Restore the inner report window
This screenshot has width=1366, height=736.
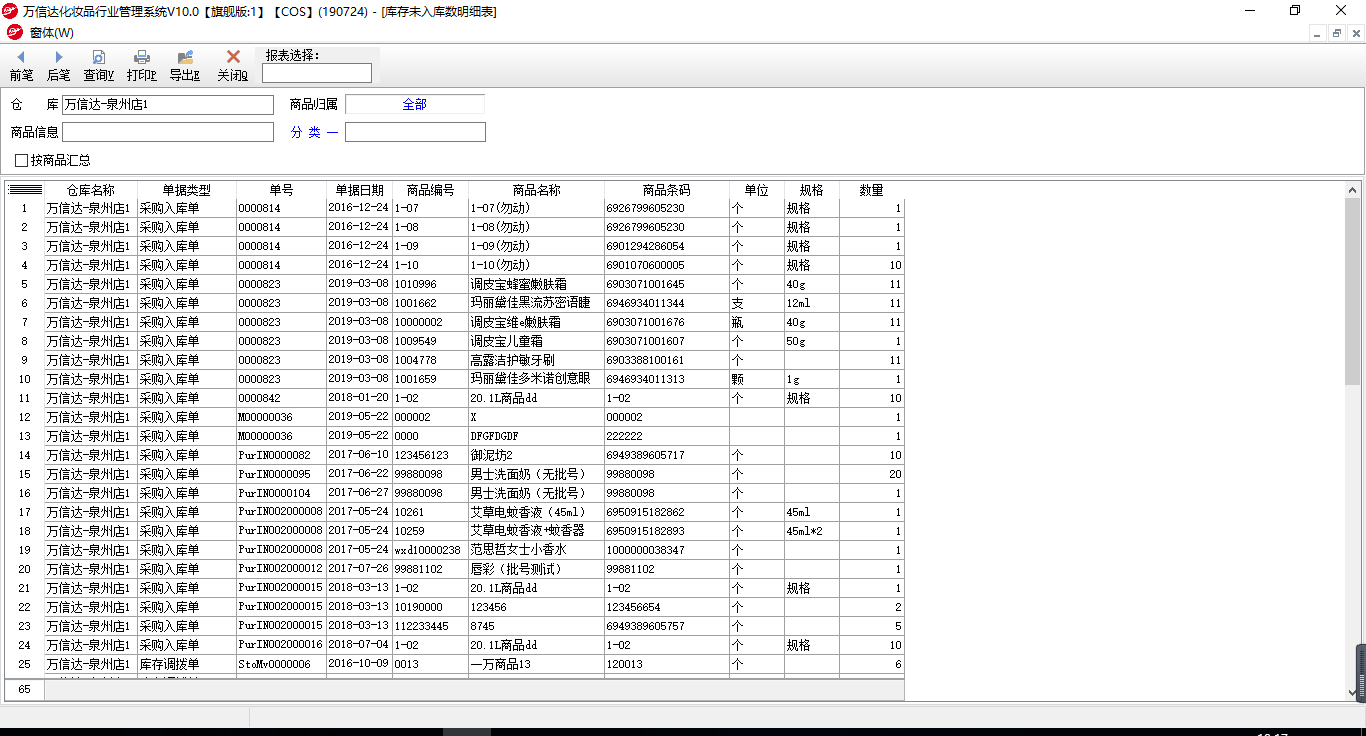pyautogui.click(x=1337, y=33)
